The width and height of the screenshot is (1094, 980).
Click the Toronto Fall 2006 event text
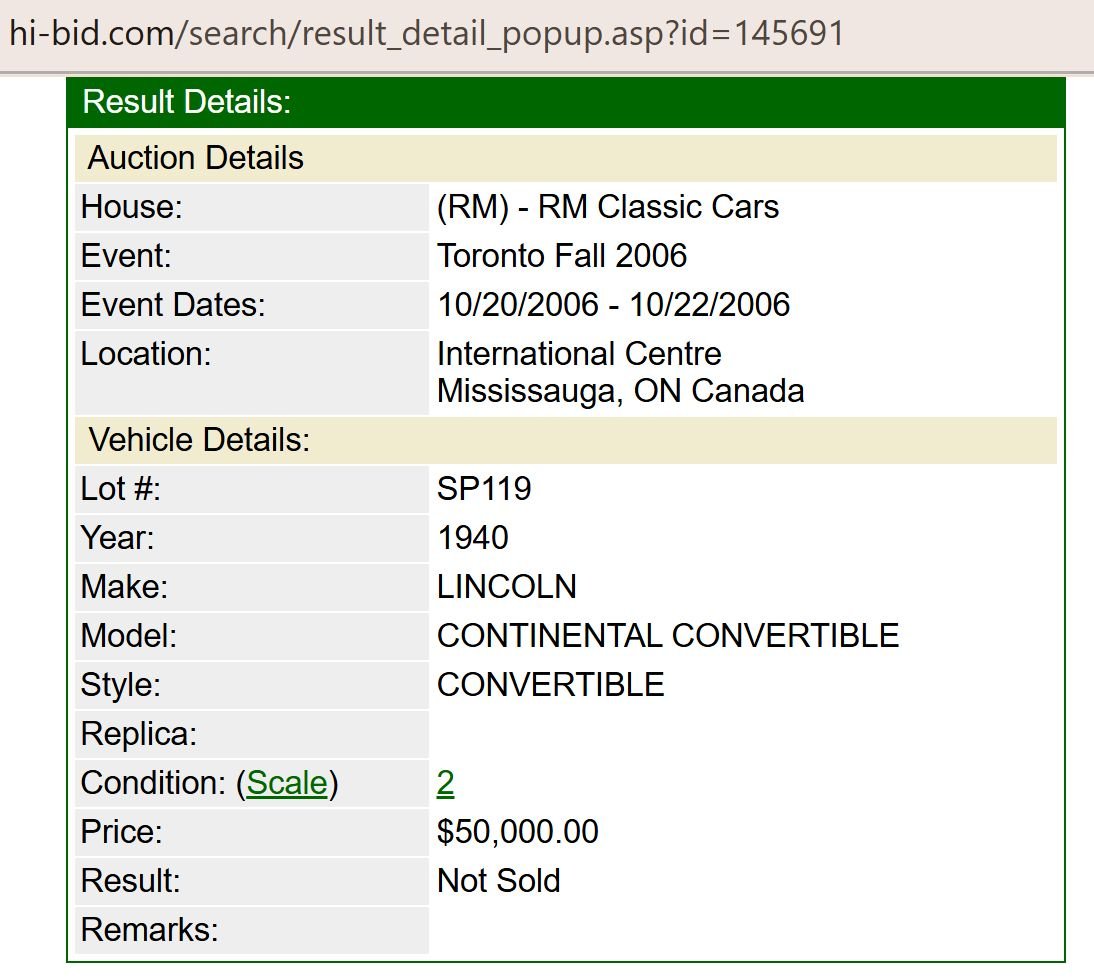562,256
